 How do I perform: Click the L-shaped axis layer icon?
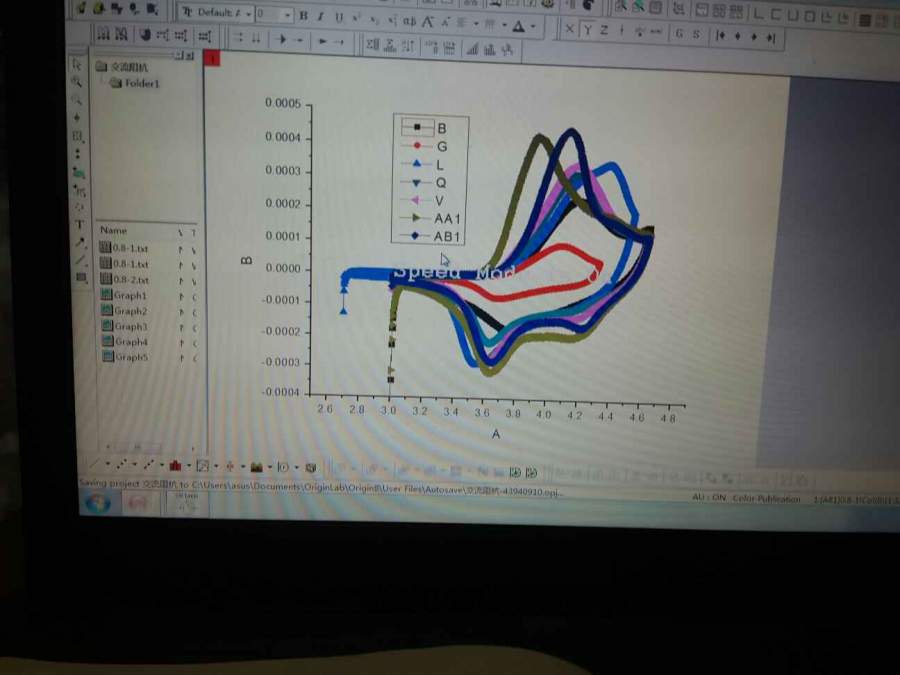(x=759, y=14)
